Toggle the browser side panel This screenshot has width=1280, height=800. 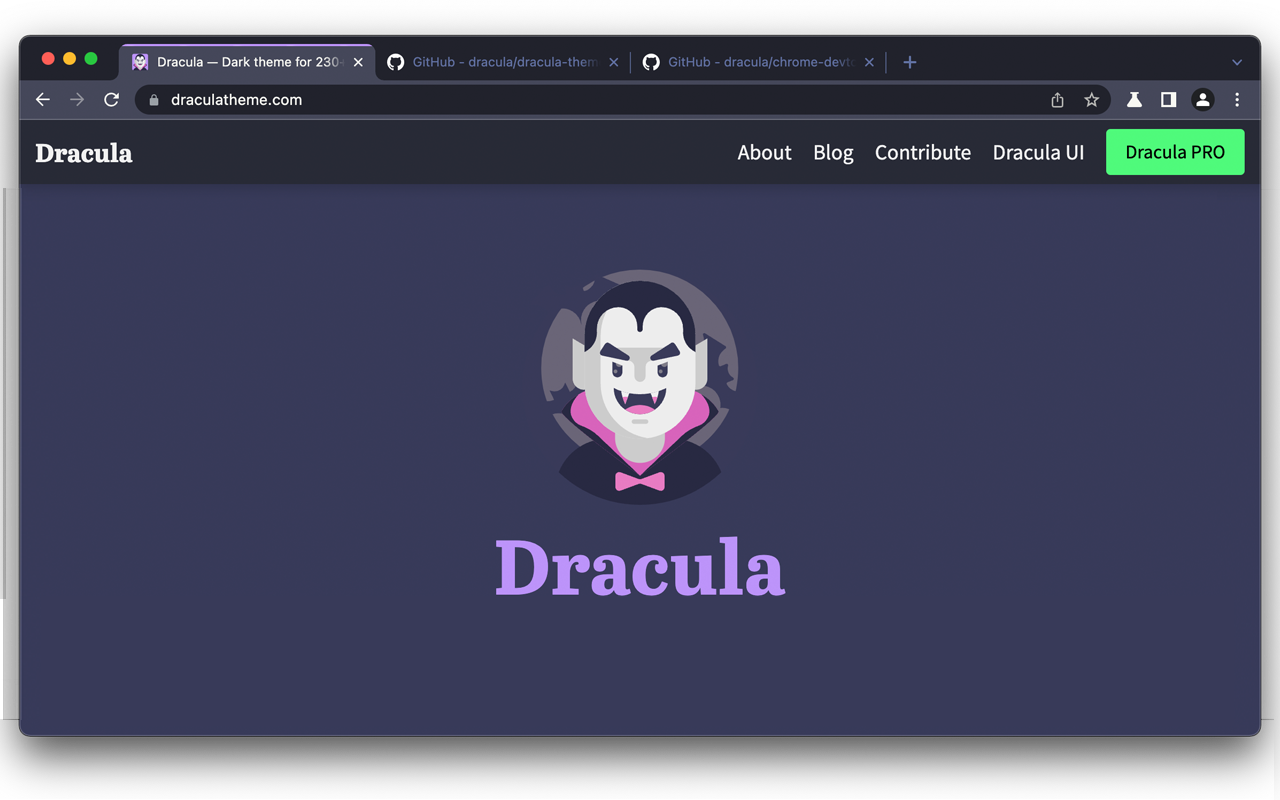[x=1168, y=100]
